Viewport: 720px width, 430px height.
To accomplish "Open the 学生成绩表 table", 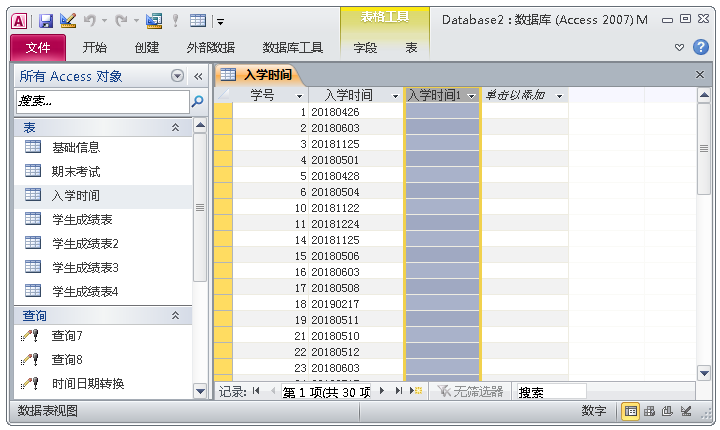I will (103, 219).
